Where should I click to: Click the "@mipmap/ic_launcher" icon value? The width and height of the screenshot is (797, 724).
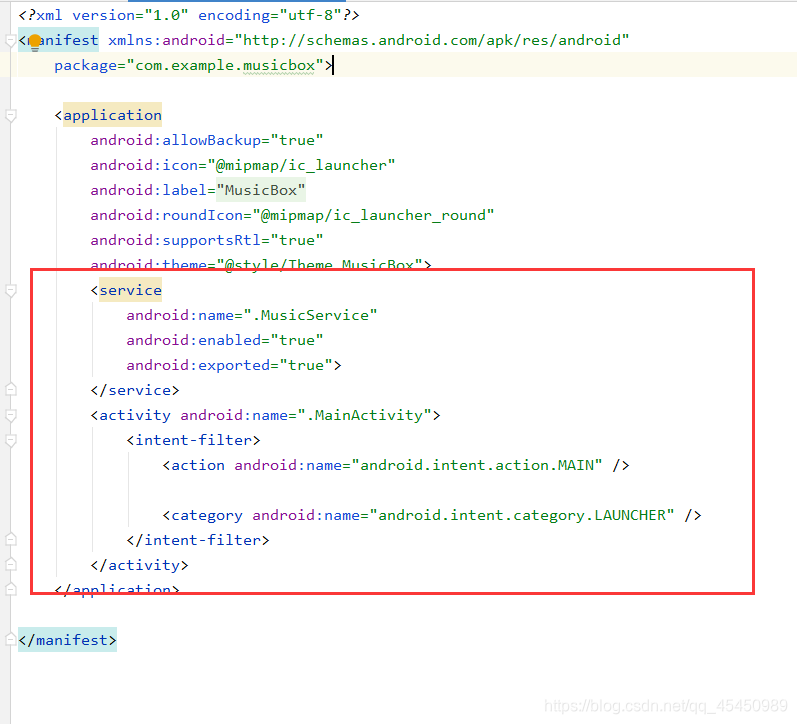click(x=301, y=165)
